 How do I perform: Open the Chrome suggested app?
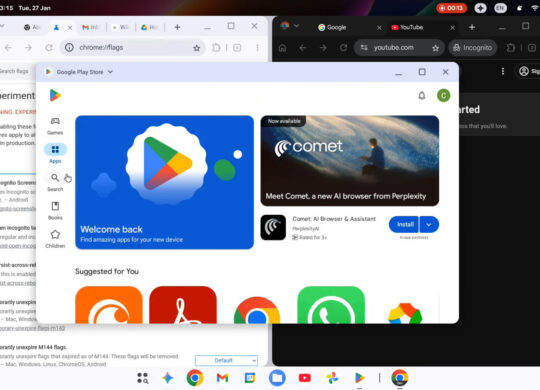(257, 310)
